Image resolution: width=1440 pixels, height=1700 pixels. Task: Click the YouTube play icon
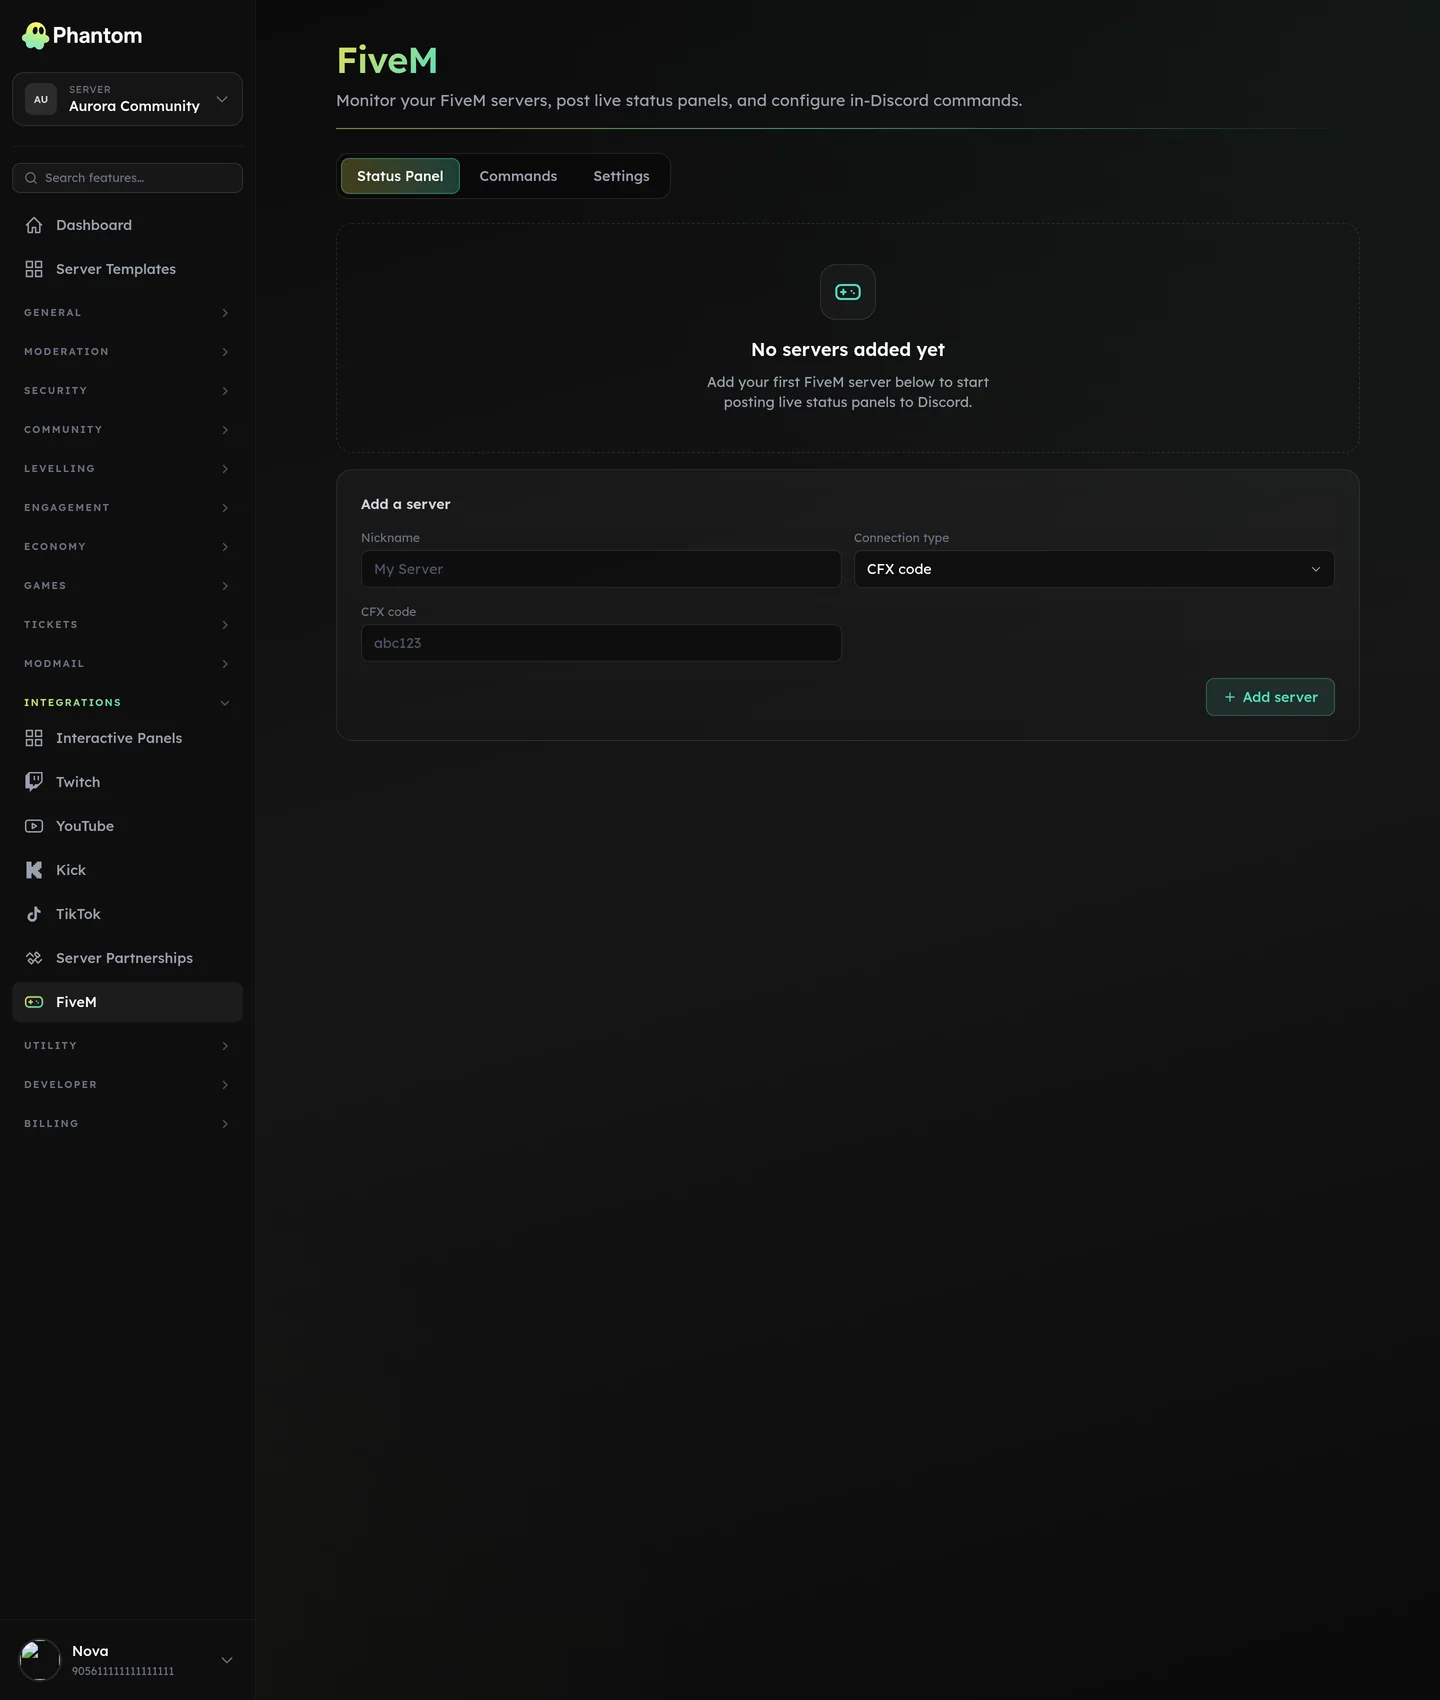[34, 826]
